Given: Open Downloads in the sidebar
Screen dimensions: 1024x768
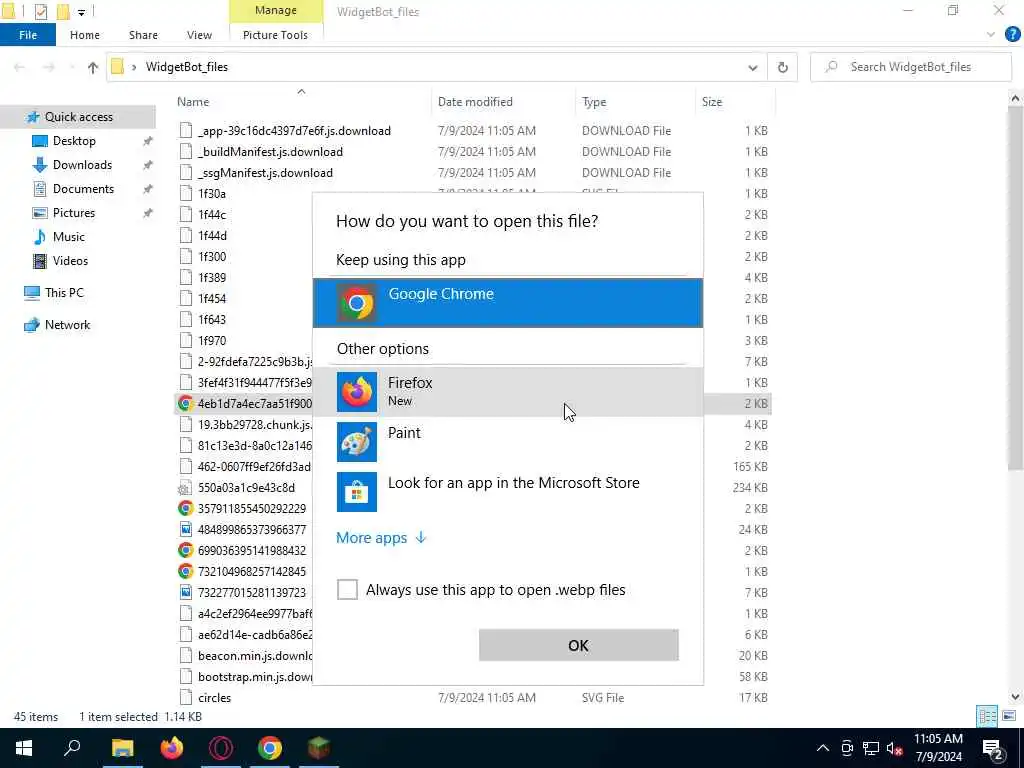Looking at the screenshot, I should click(x=82, y=165).
